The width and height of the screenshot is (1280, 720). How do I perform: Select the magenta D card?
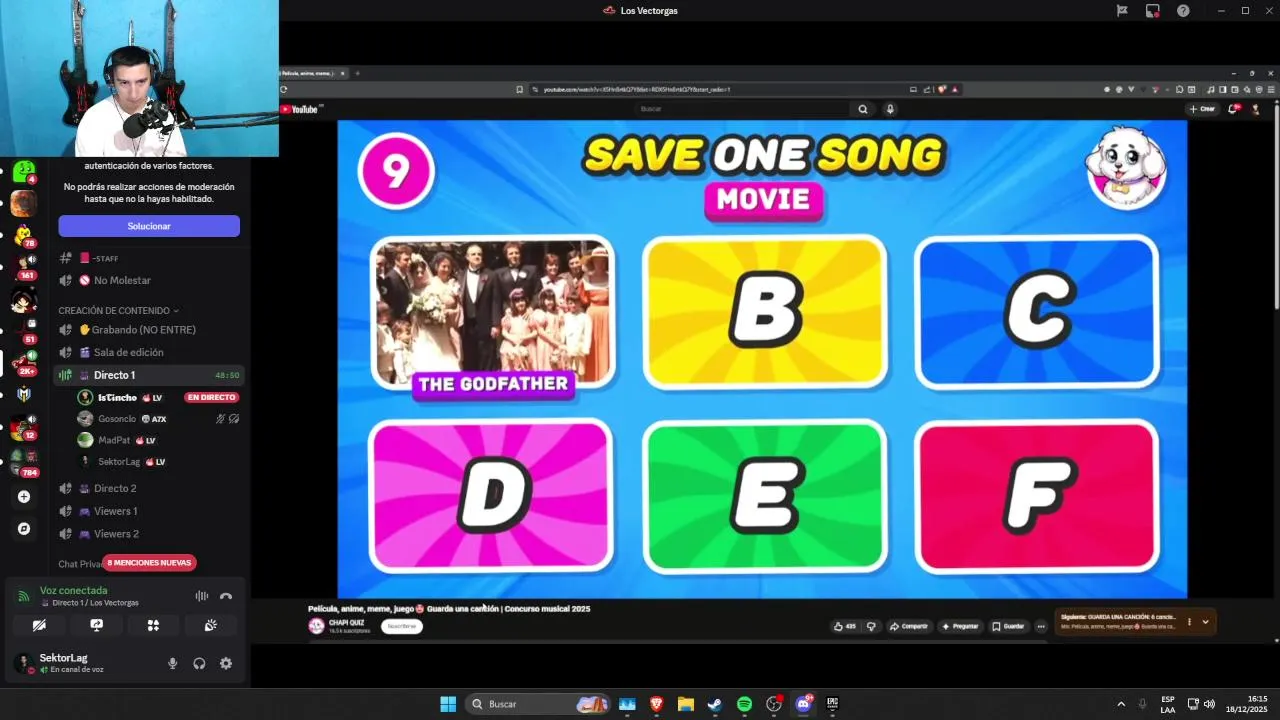[492, 496]
